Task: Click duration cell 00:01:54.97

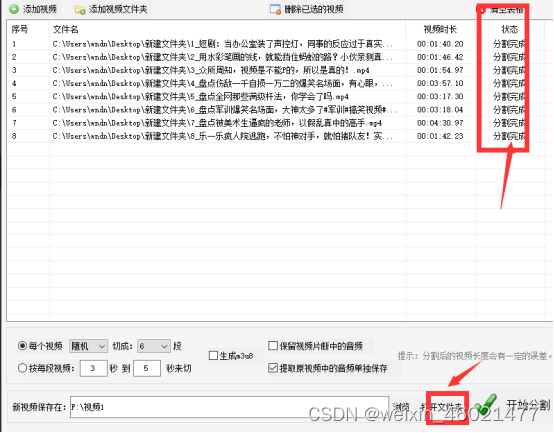Action: click(x=440, y=70)
